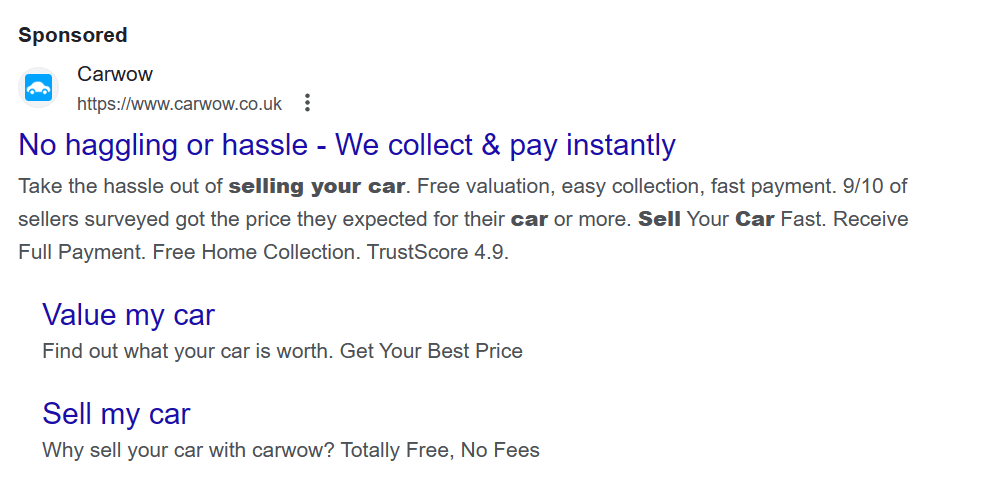The width and height of the screenshot is (982, 483).
Task: Open the 'No haggling or hassle' headline link
Action: tap(347, 145)
